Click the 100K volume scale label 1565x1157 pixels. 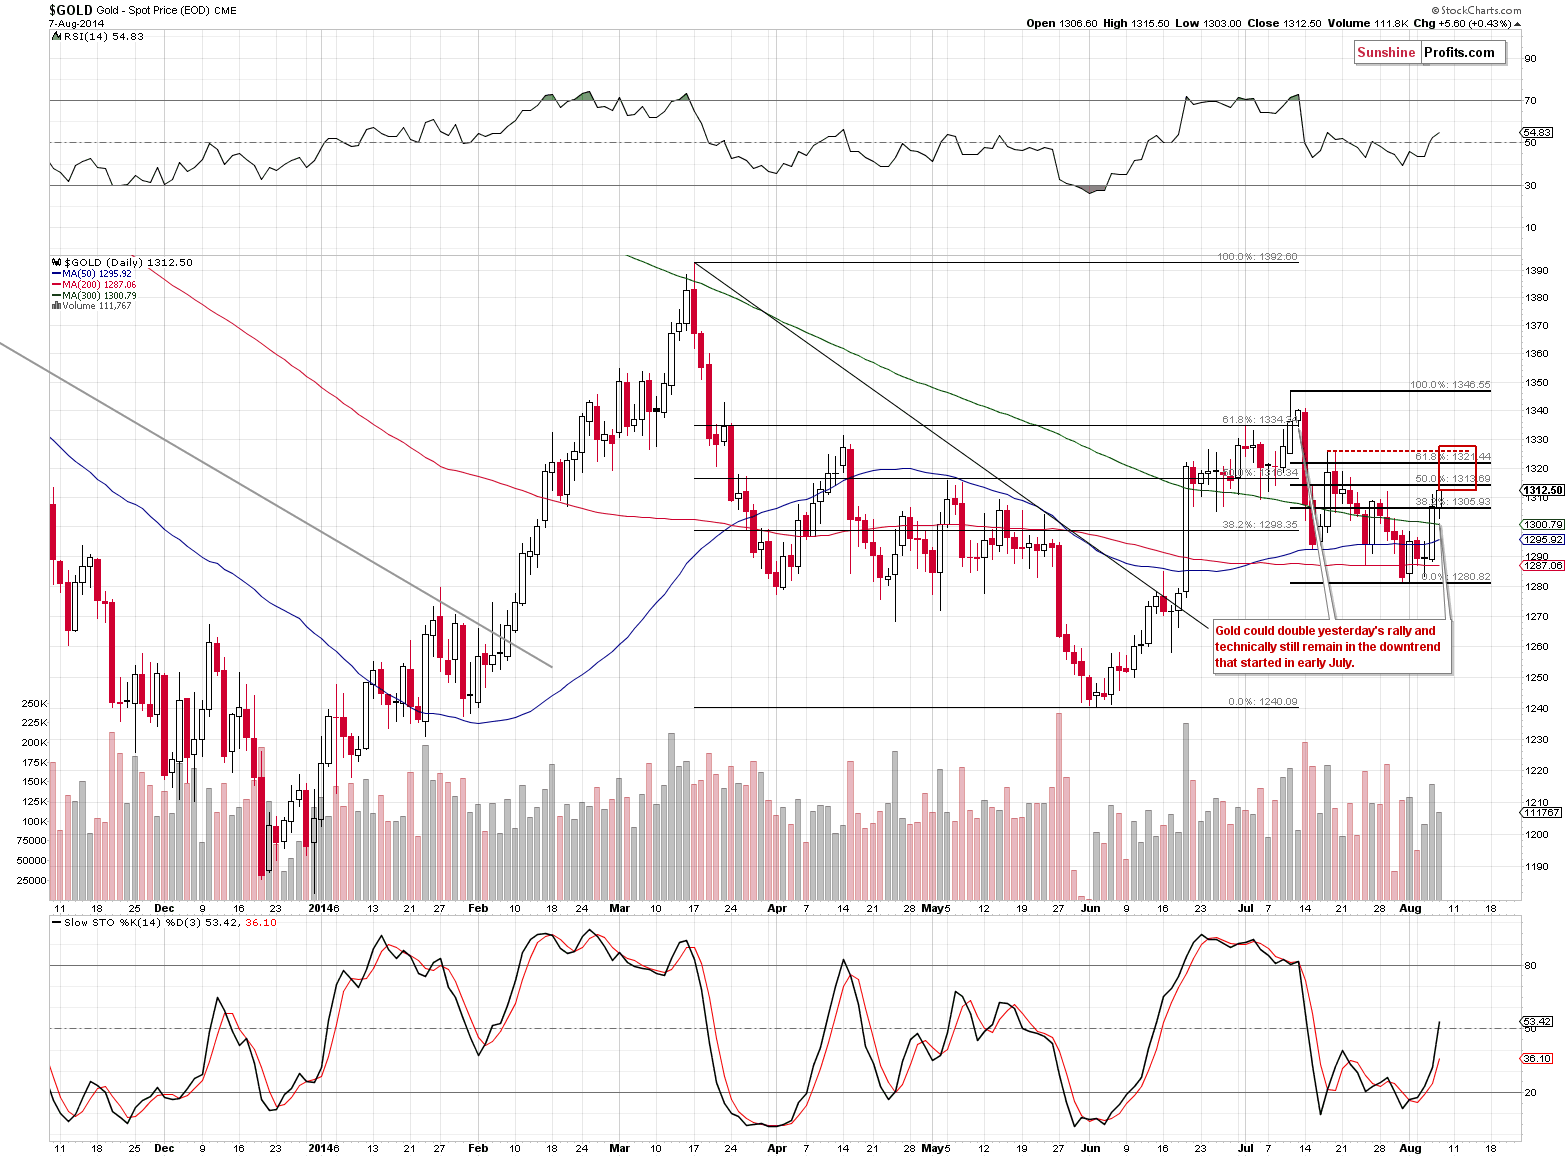tap(35, 822)
